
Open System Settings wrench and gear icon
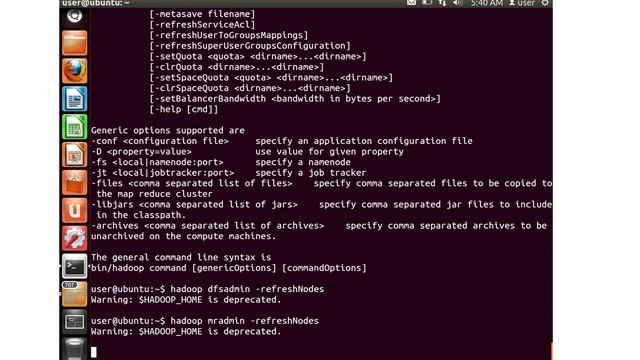[74, 238]
